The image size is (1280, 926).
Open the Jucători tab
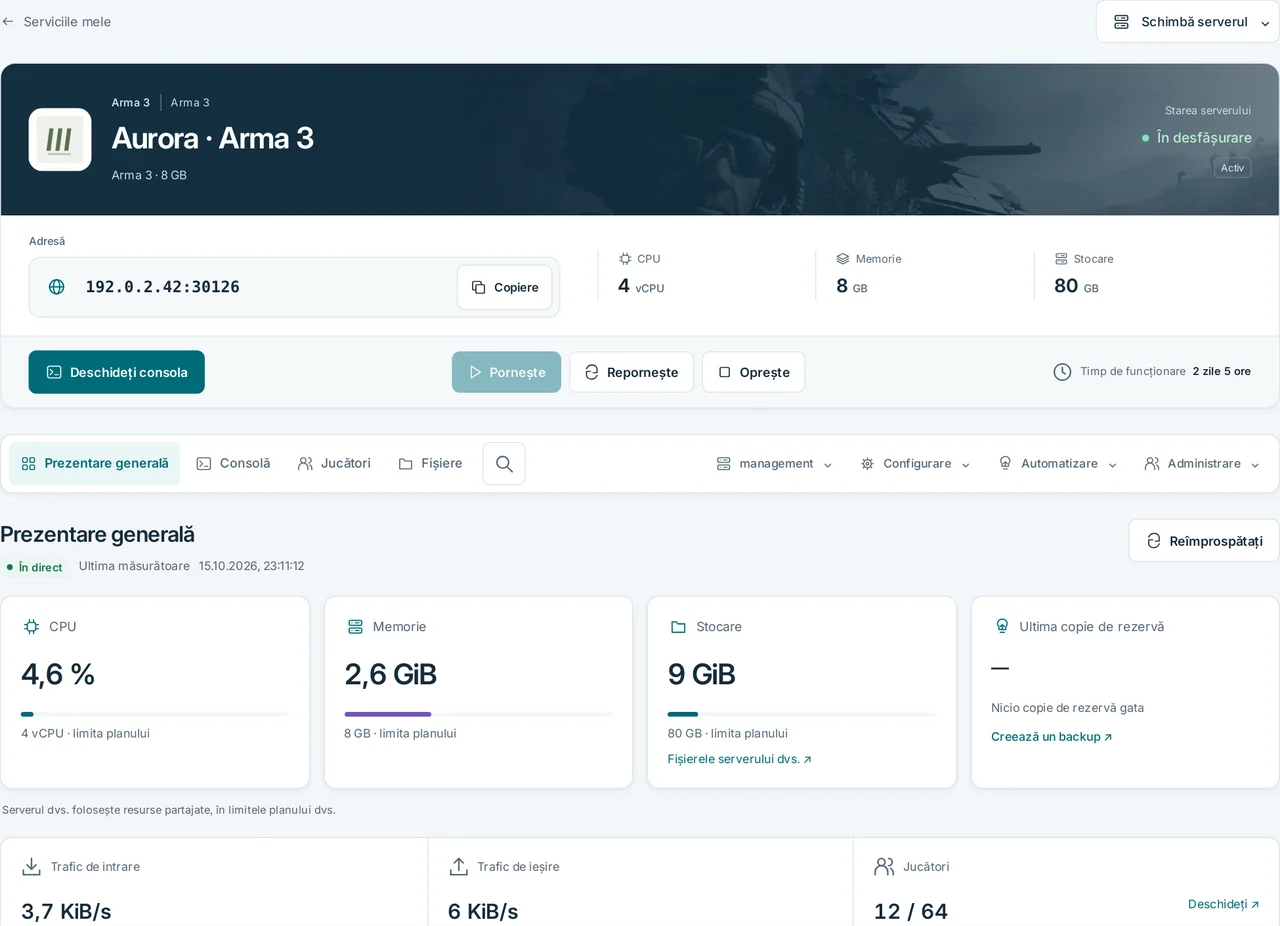point(334,464)
